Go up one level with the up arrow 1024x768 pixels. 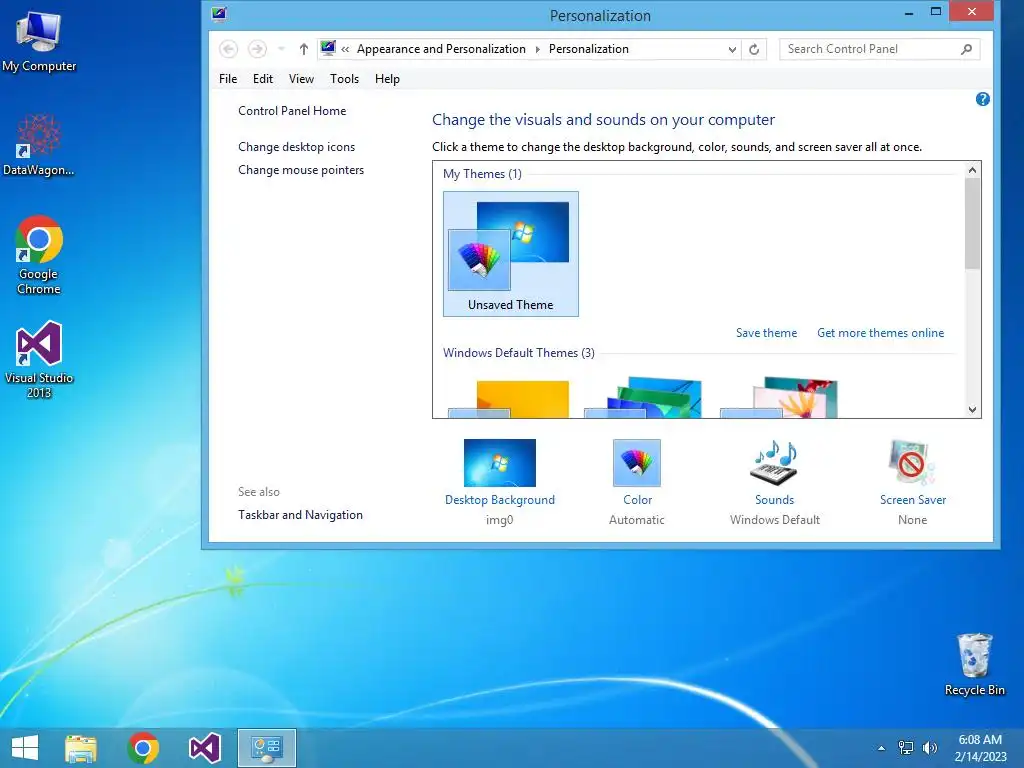click(304, 49)
